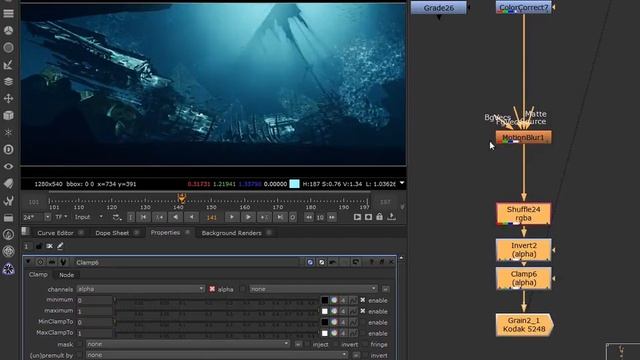Open the 3D nodes cube icon

[x=8, y=116]
